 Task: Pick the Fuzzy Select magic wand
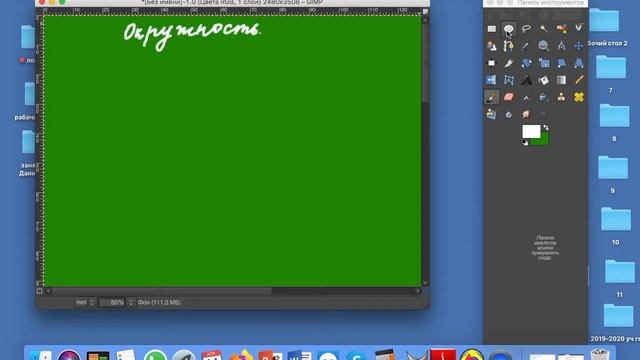point(544,29)
